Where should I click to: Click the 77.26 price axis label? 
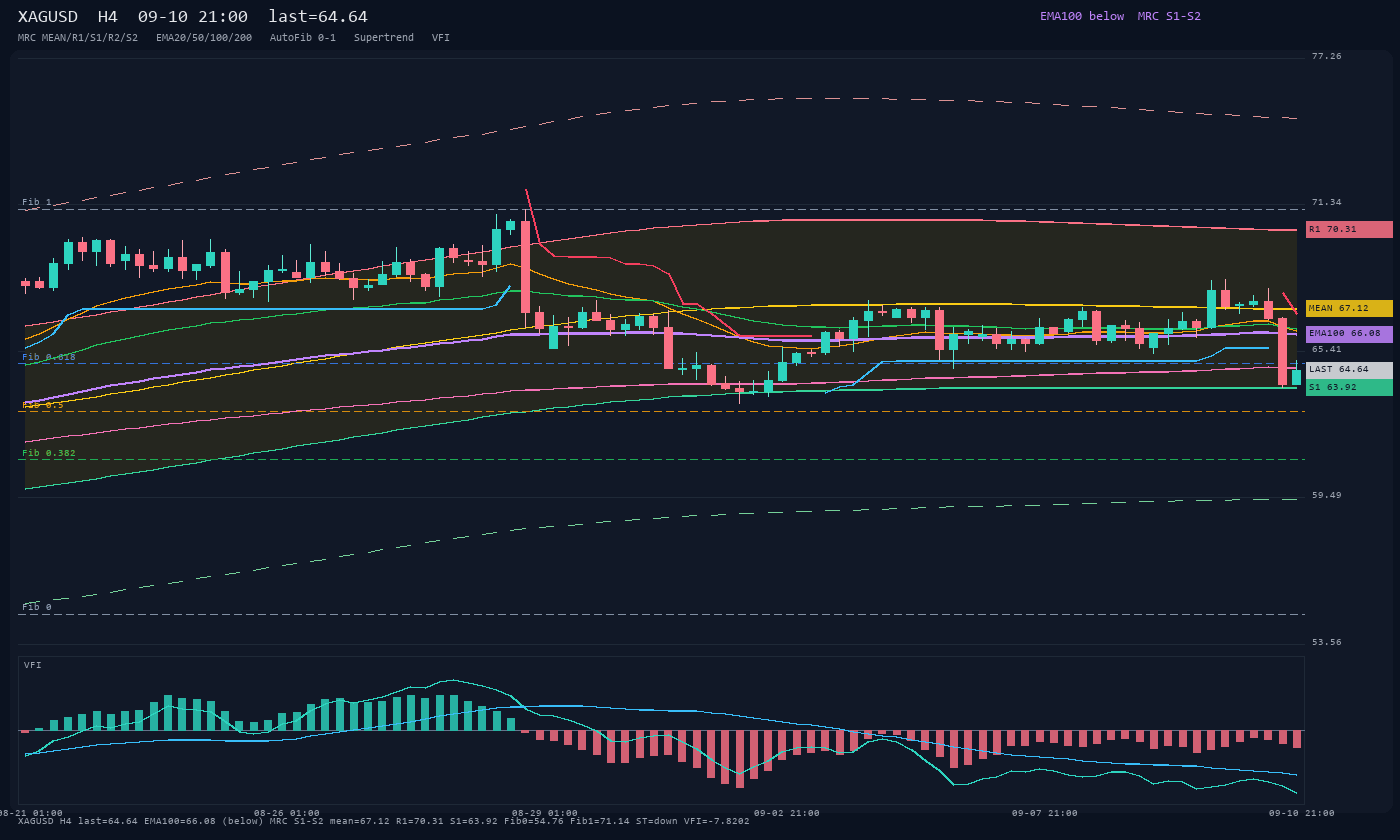coord(1327,57)
